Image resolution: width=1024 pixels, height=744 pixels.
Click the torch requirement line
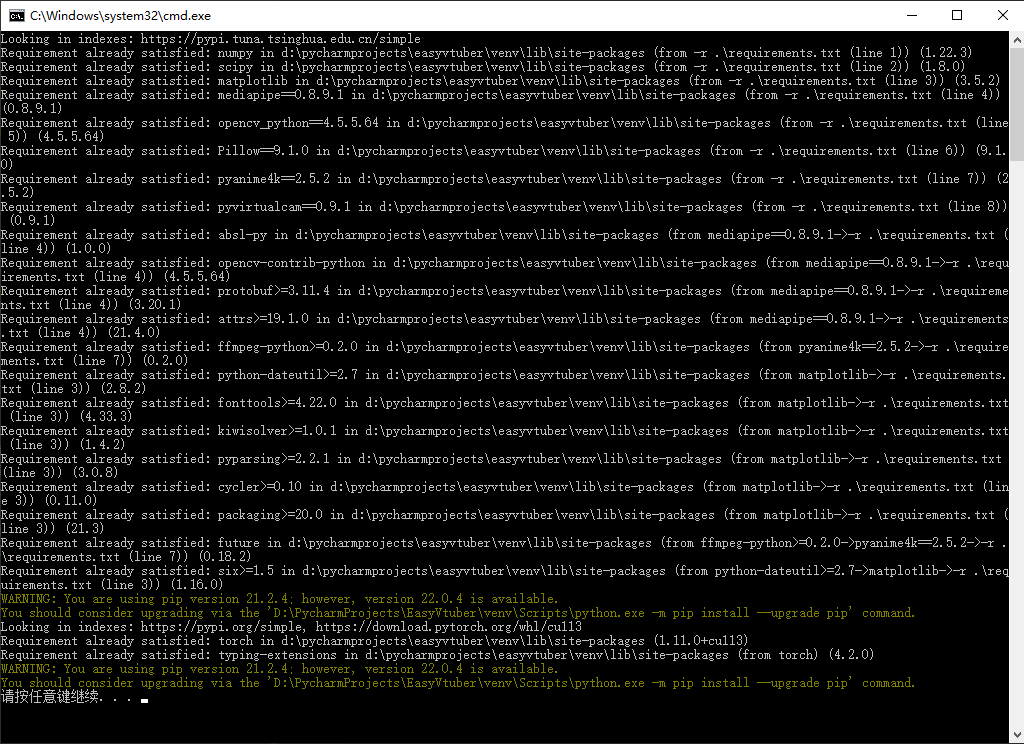coord(374,641)
